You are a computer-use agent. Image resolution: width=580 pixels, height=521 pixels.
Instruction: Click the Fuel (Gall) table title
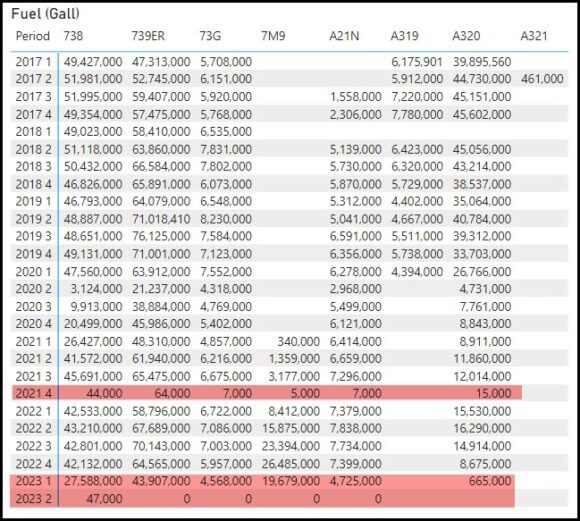click(45, 14)
